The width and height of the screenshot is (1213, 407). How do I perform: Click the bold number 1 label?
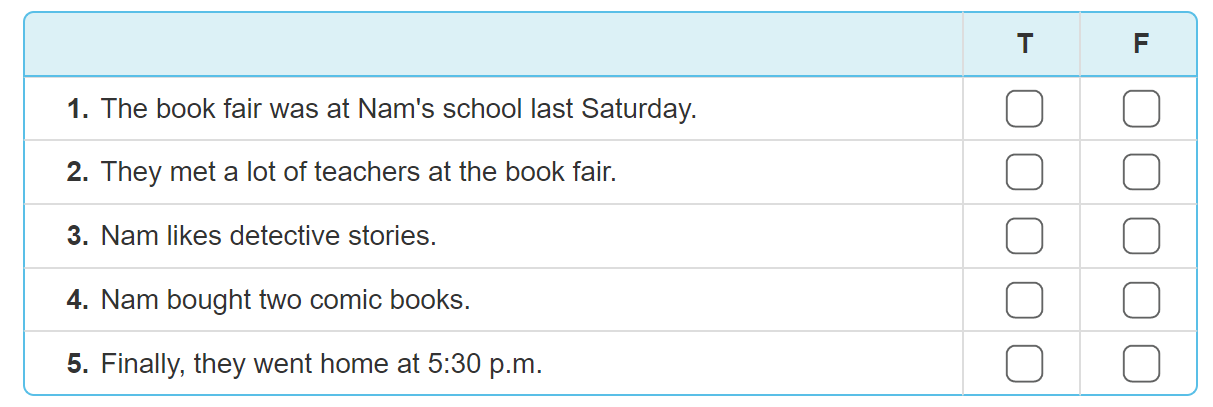click(78, 109)
